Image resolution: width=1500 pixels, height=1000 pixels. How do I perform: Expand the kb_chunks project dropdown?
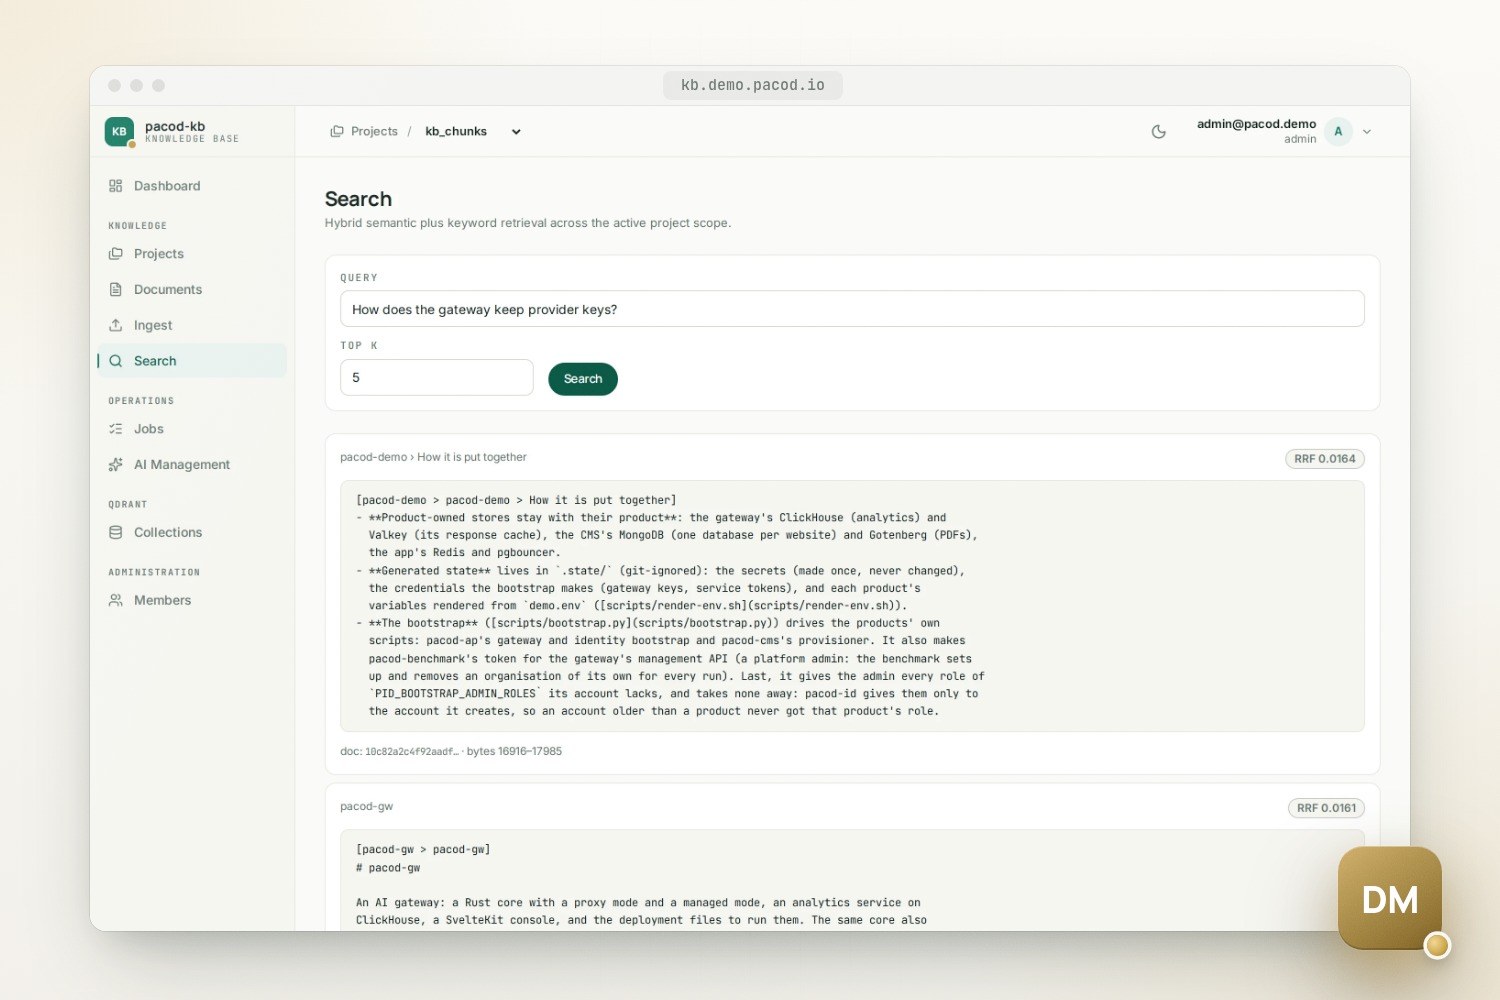[x=473, y=131]
